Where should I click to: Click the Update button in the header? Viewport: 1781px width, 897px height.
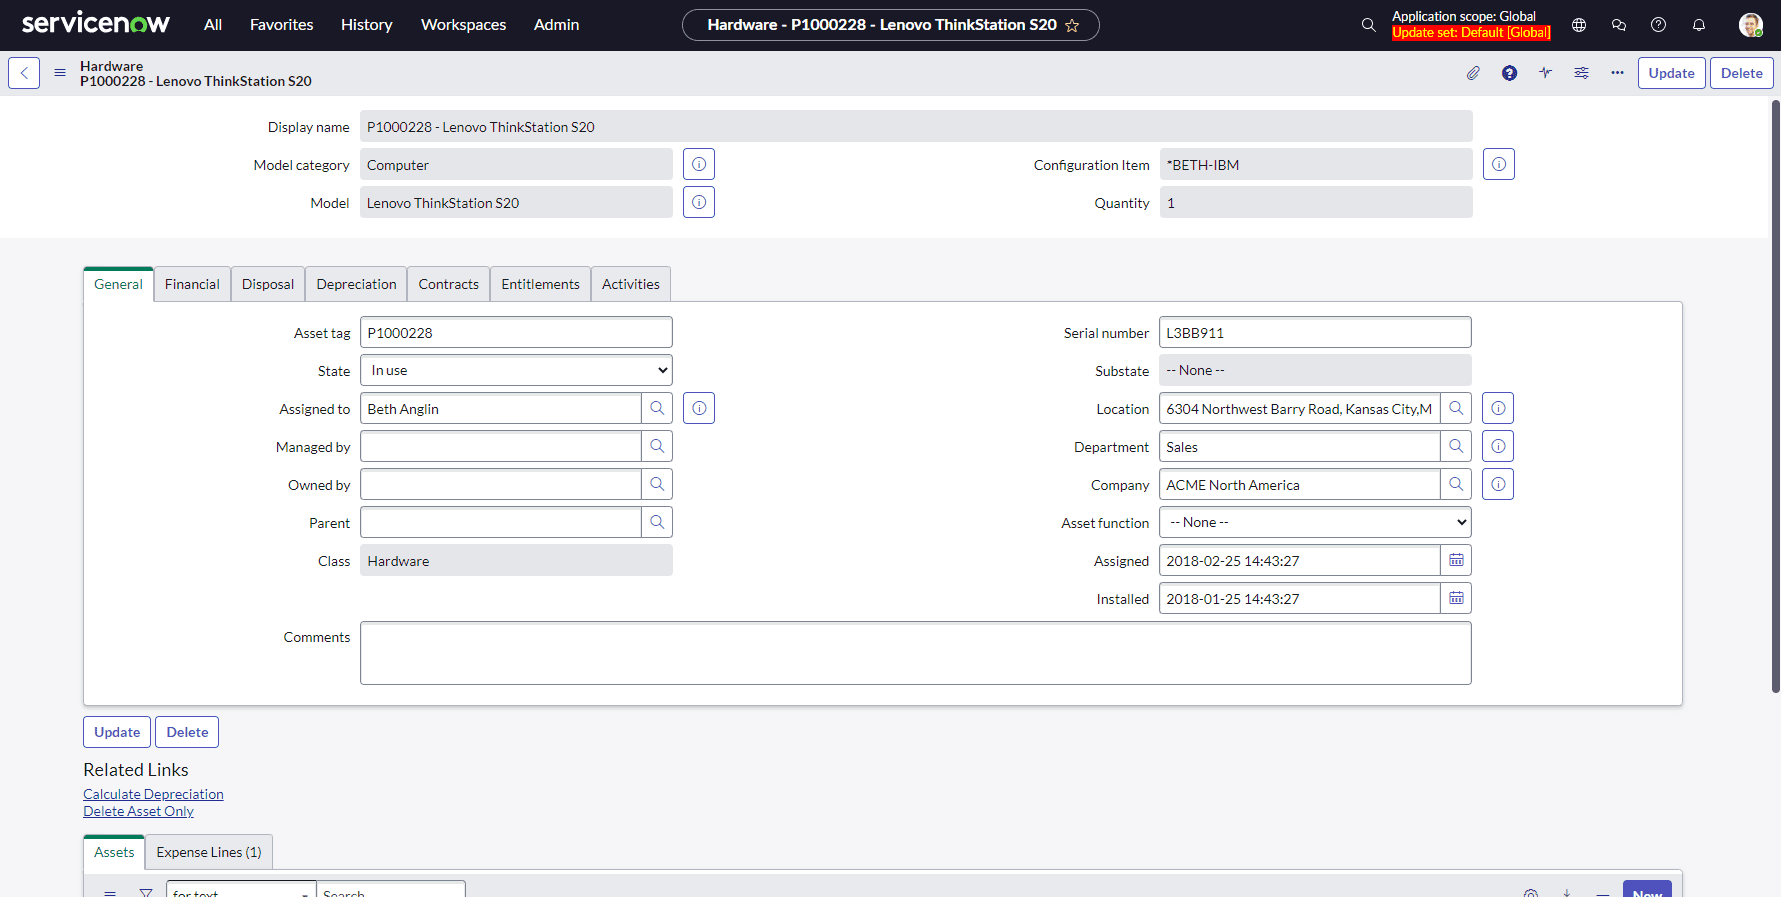(x=1671, y=73)
